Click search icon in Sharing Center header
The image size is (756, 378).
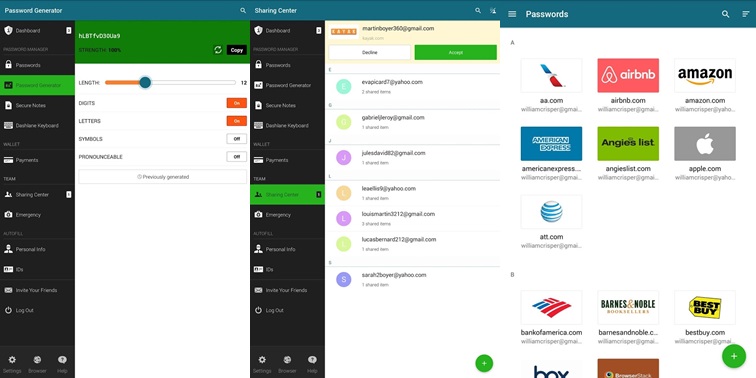pos(478,10)
